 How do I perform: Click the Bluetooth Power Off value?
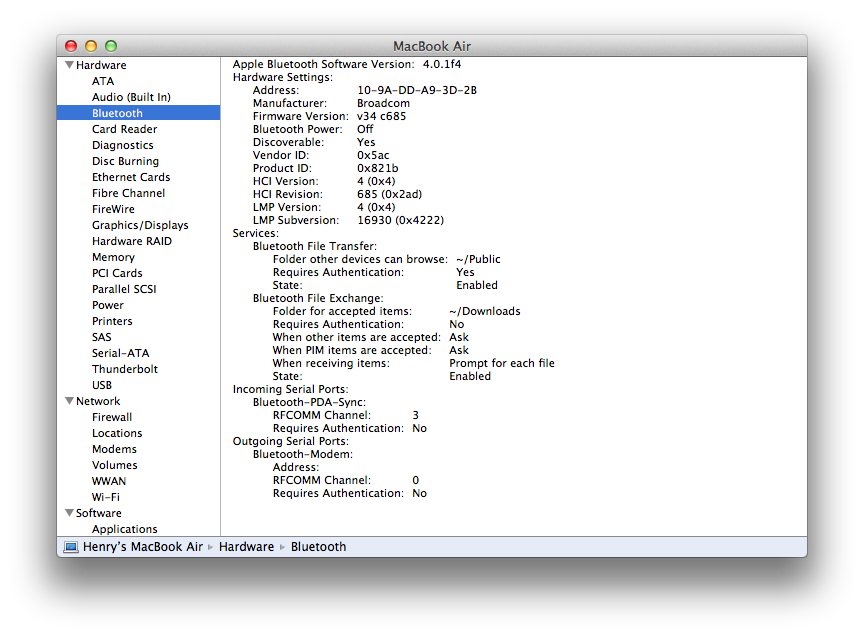pyautogui.click(x=365, y=129)
